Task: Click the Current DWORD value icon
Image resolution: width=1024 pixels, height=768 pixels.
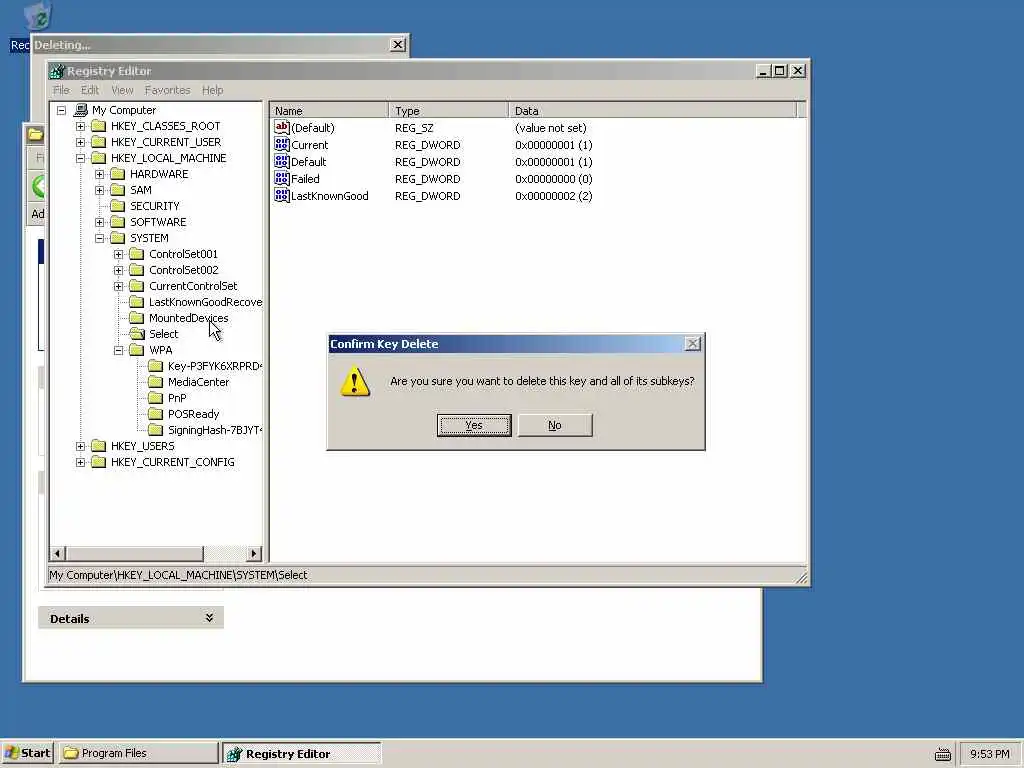Action: [281, 144]
